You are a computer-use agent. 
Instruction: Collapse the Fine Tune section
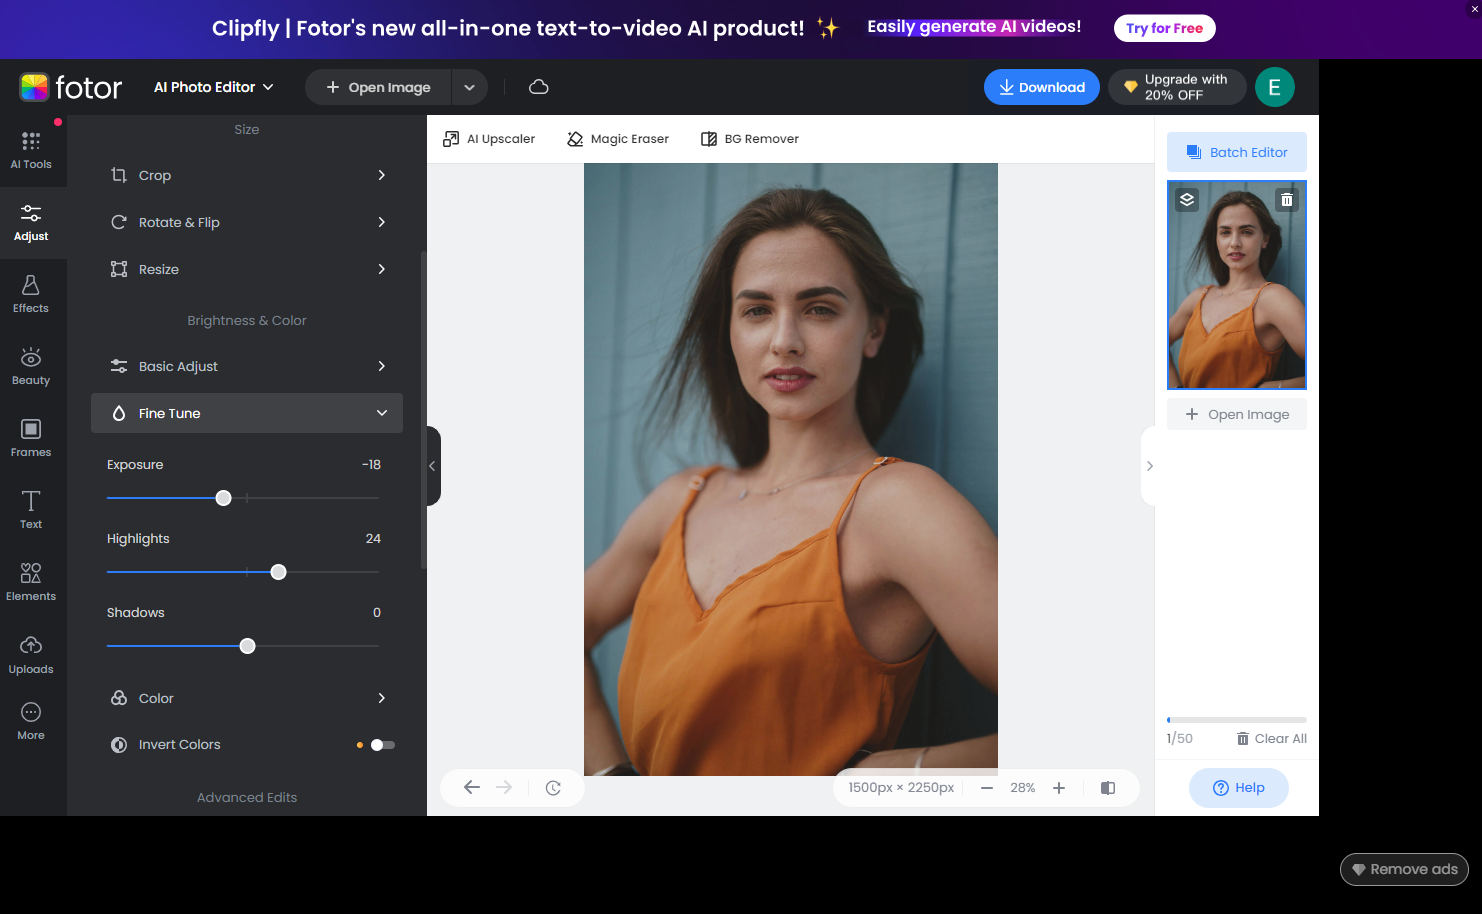[246, 413]
